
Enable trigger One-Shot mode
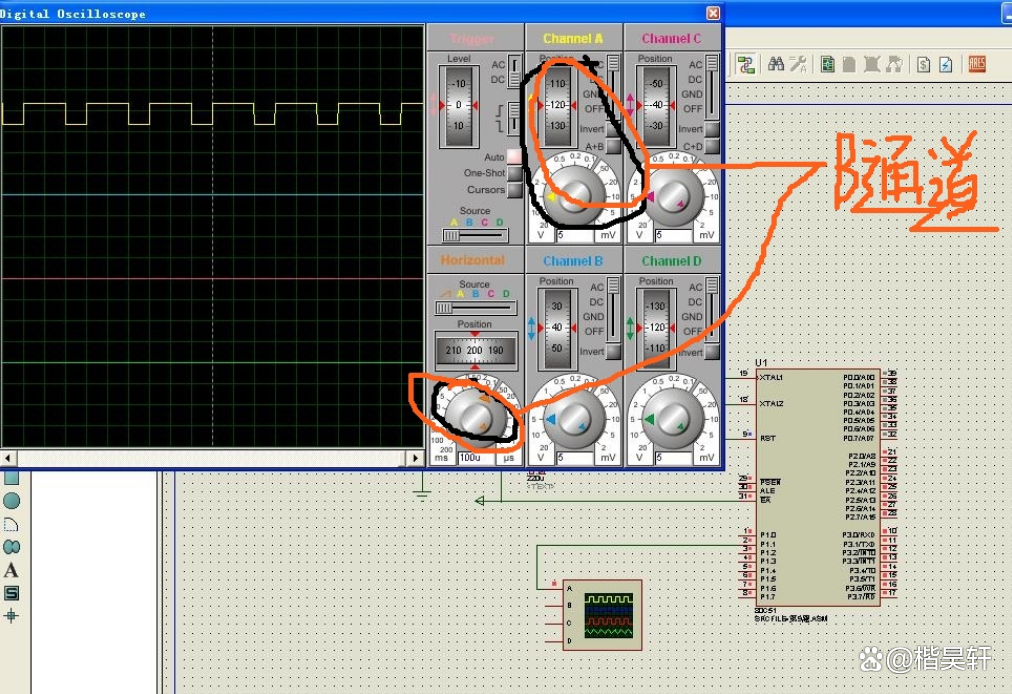[514, 173]
